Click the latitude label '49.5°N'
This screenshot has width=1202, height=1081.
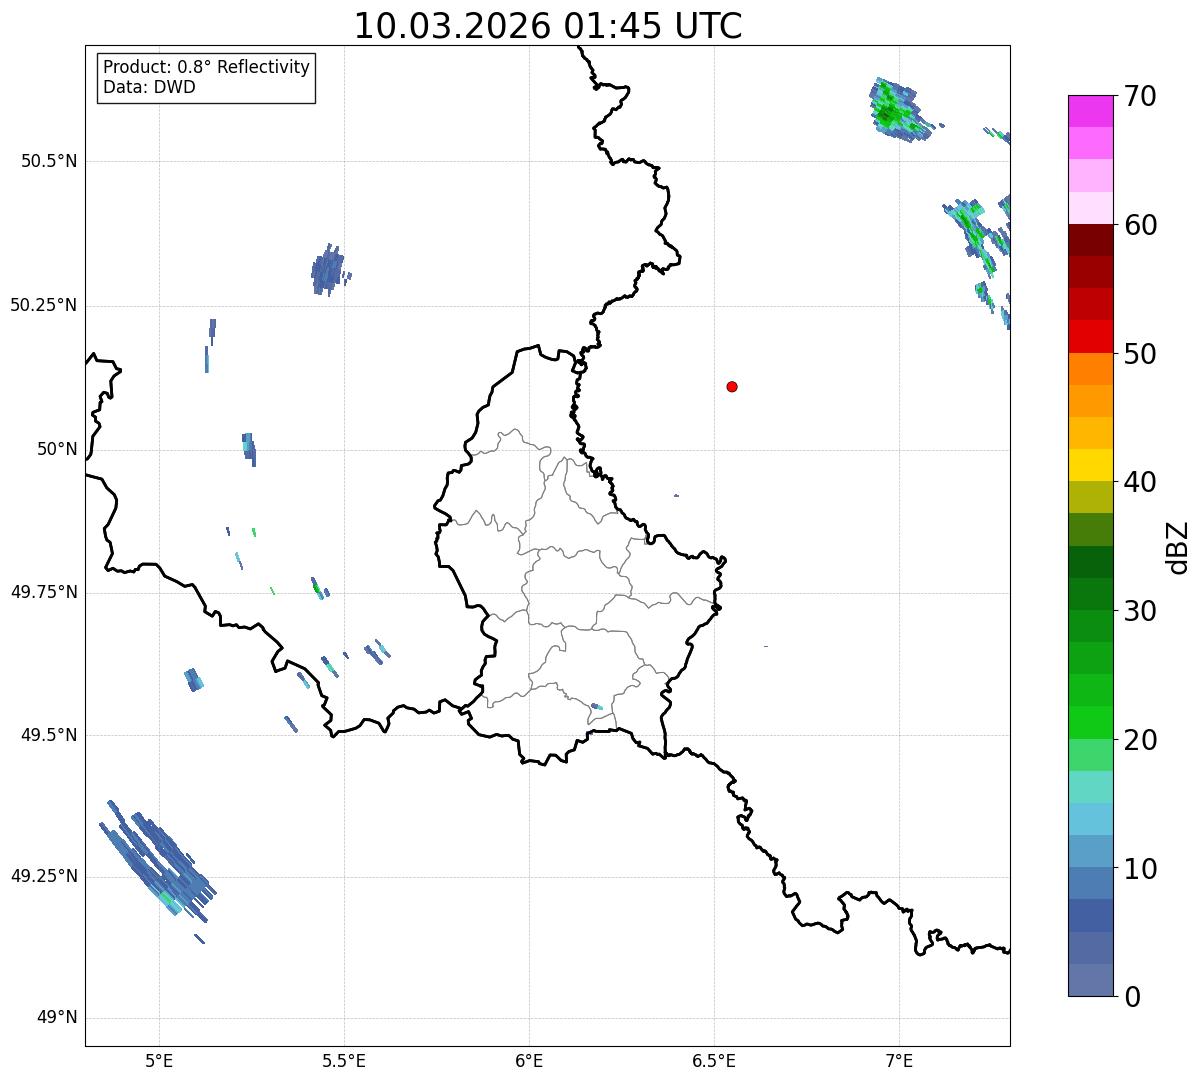[49, 735]
